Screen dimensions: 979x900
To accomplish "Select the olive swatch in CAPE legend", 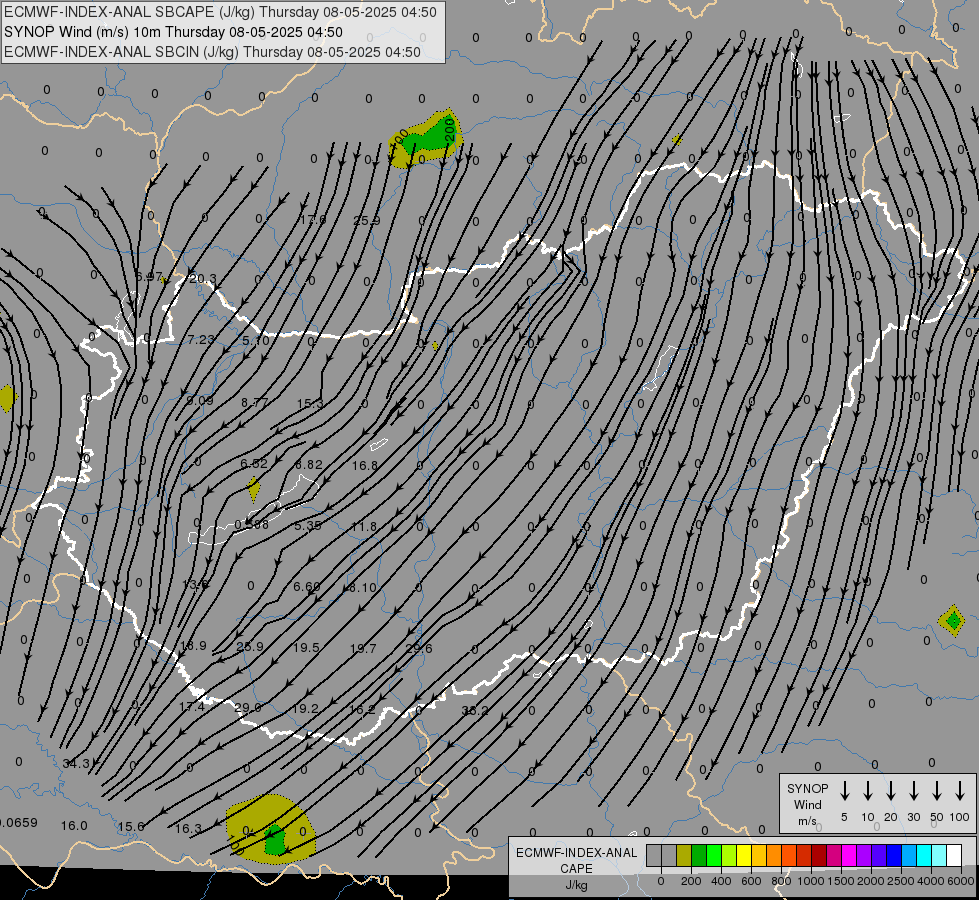I will click(x=684, y=856).
